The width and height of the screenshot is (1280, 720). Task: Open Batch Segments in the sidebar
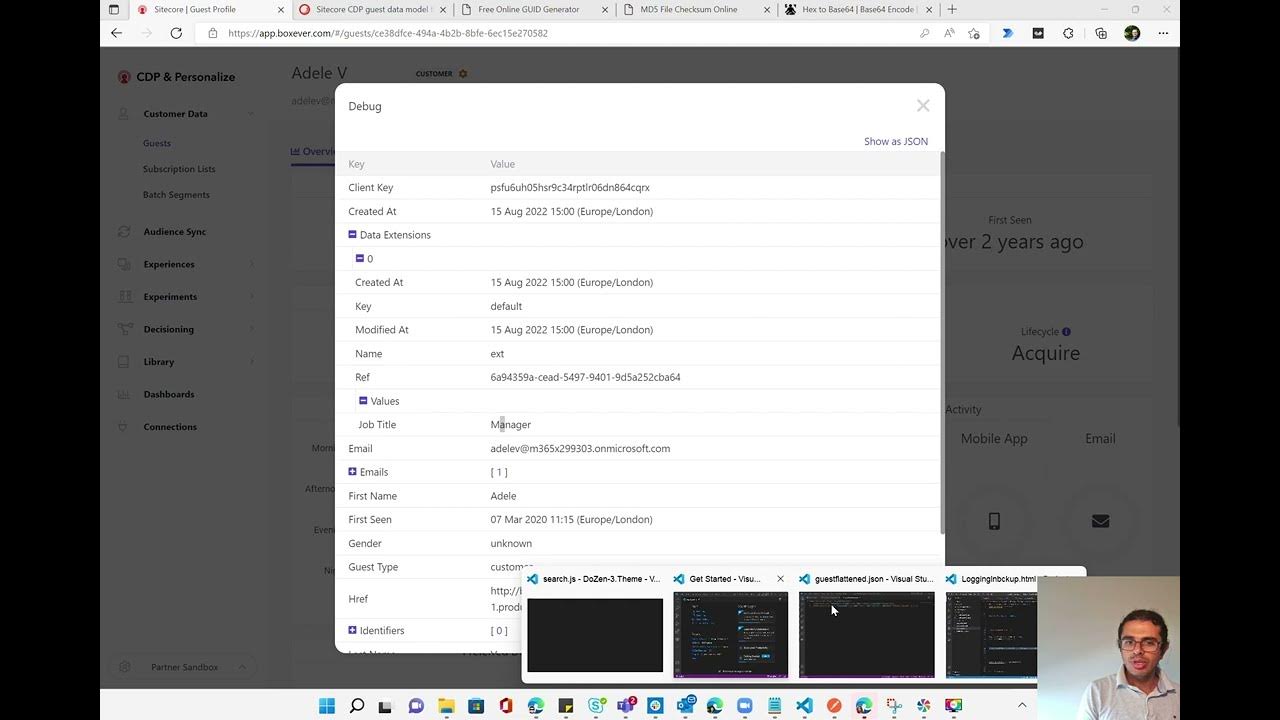click(x=176, y=195)
